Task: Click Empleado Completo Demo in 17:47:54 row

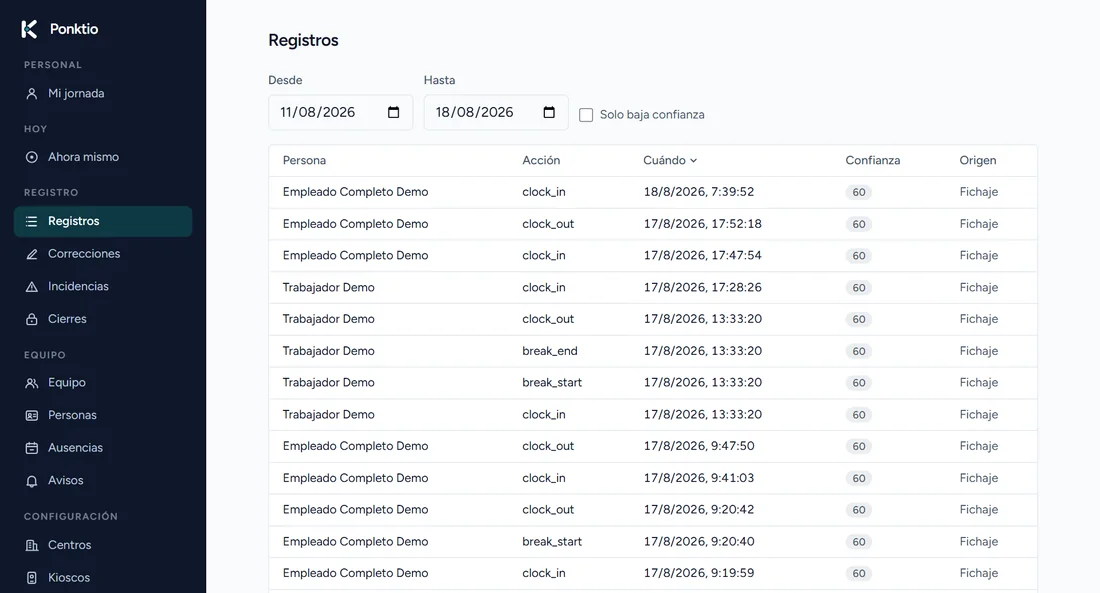Action: 355,255
